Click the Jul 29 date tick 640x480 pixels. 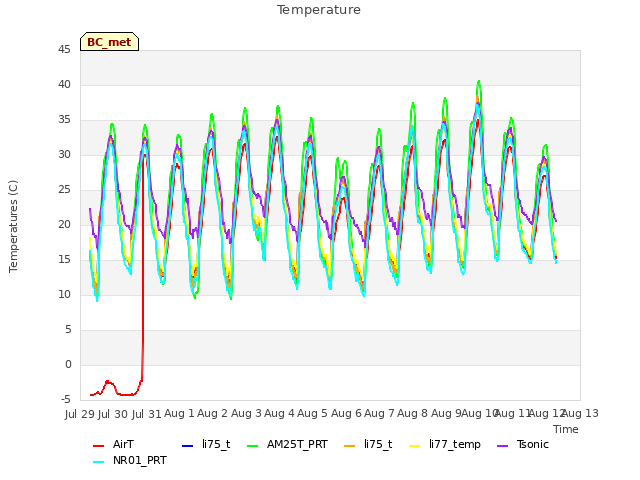tap(79, 414)
